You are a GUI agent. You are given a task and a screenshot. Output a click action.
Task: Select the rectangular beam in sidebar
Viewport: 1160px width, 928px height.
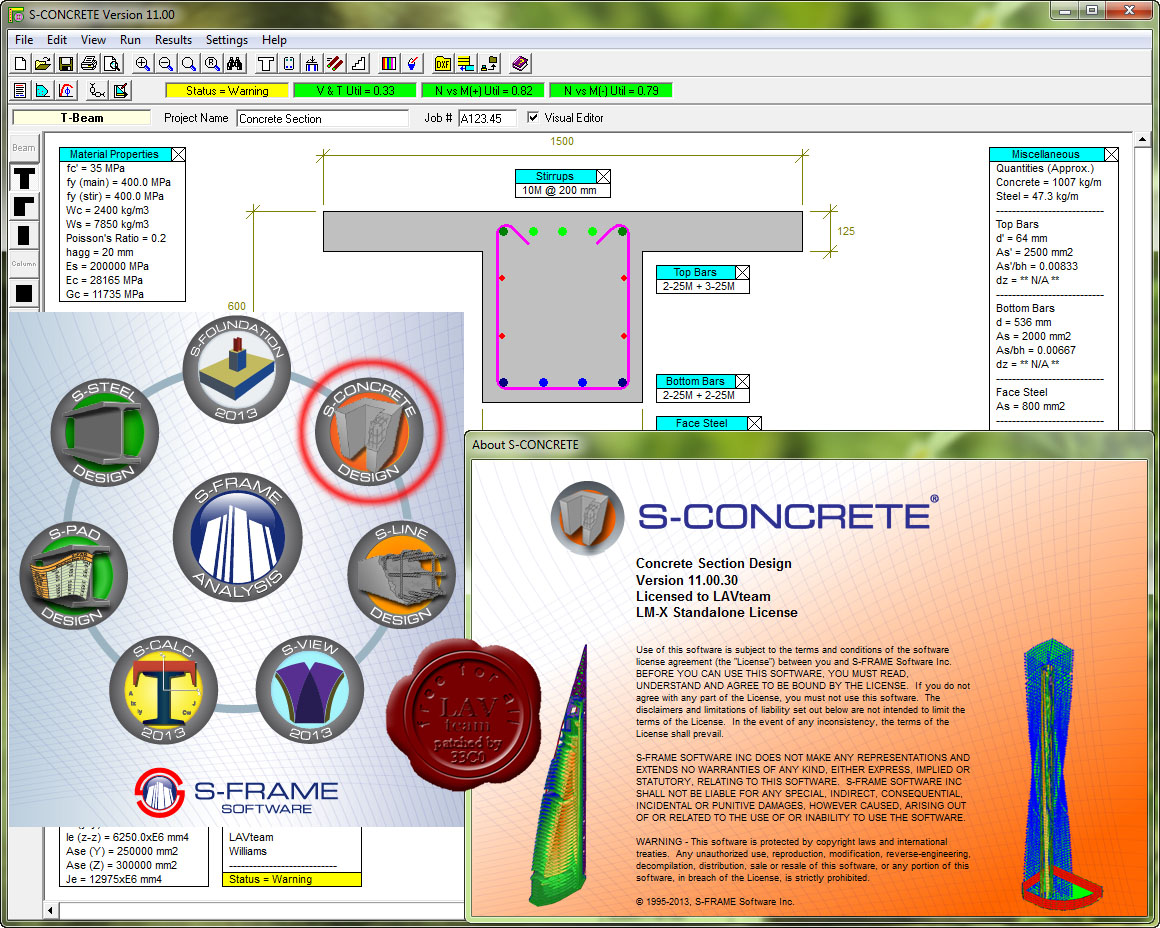[24, 235]
